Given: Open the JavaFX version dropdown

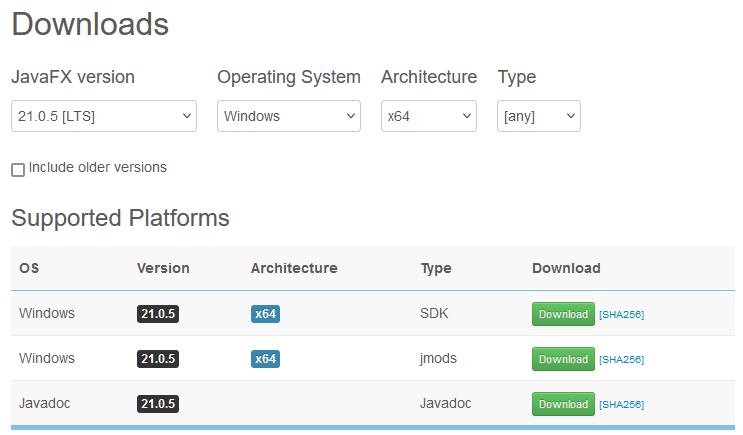Looking at the screenshot, I should coord(104,116).
